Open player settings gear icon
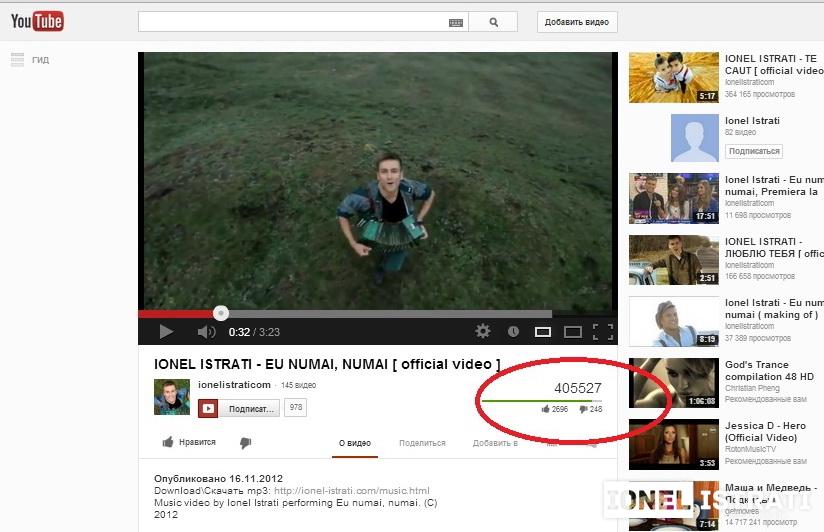824x532 pixels. pos(483,332)
